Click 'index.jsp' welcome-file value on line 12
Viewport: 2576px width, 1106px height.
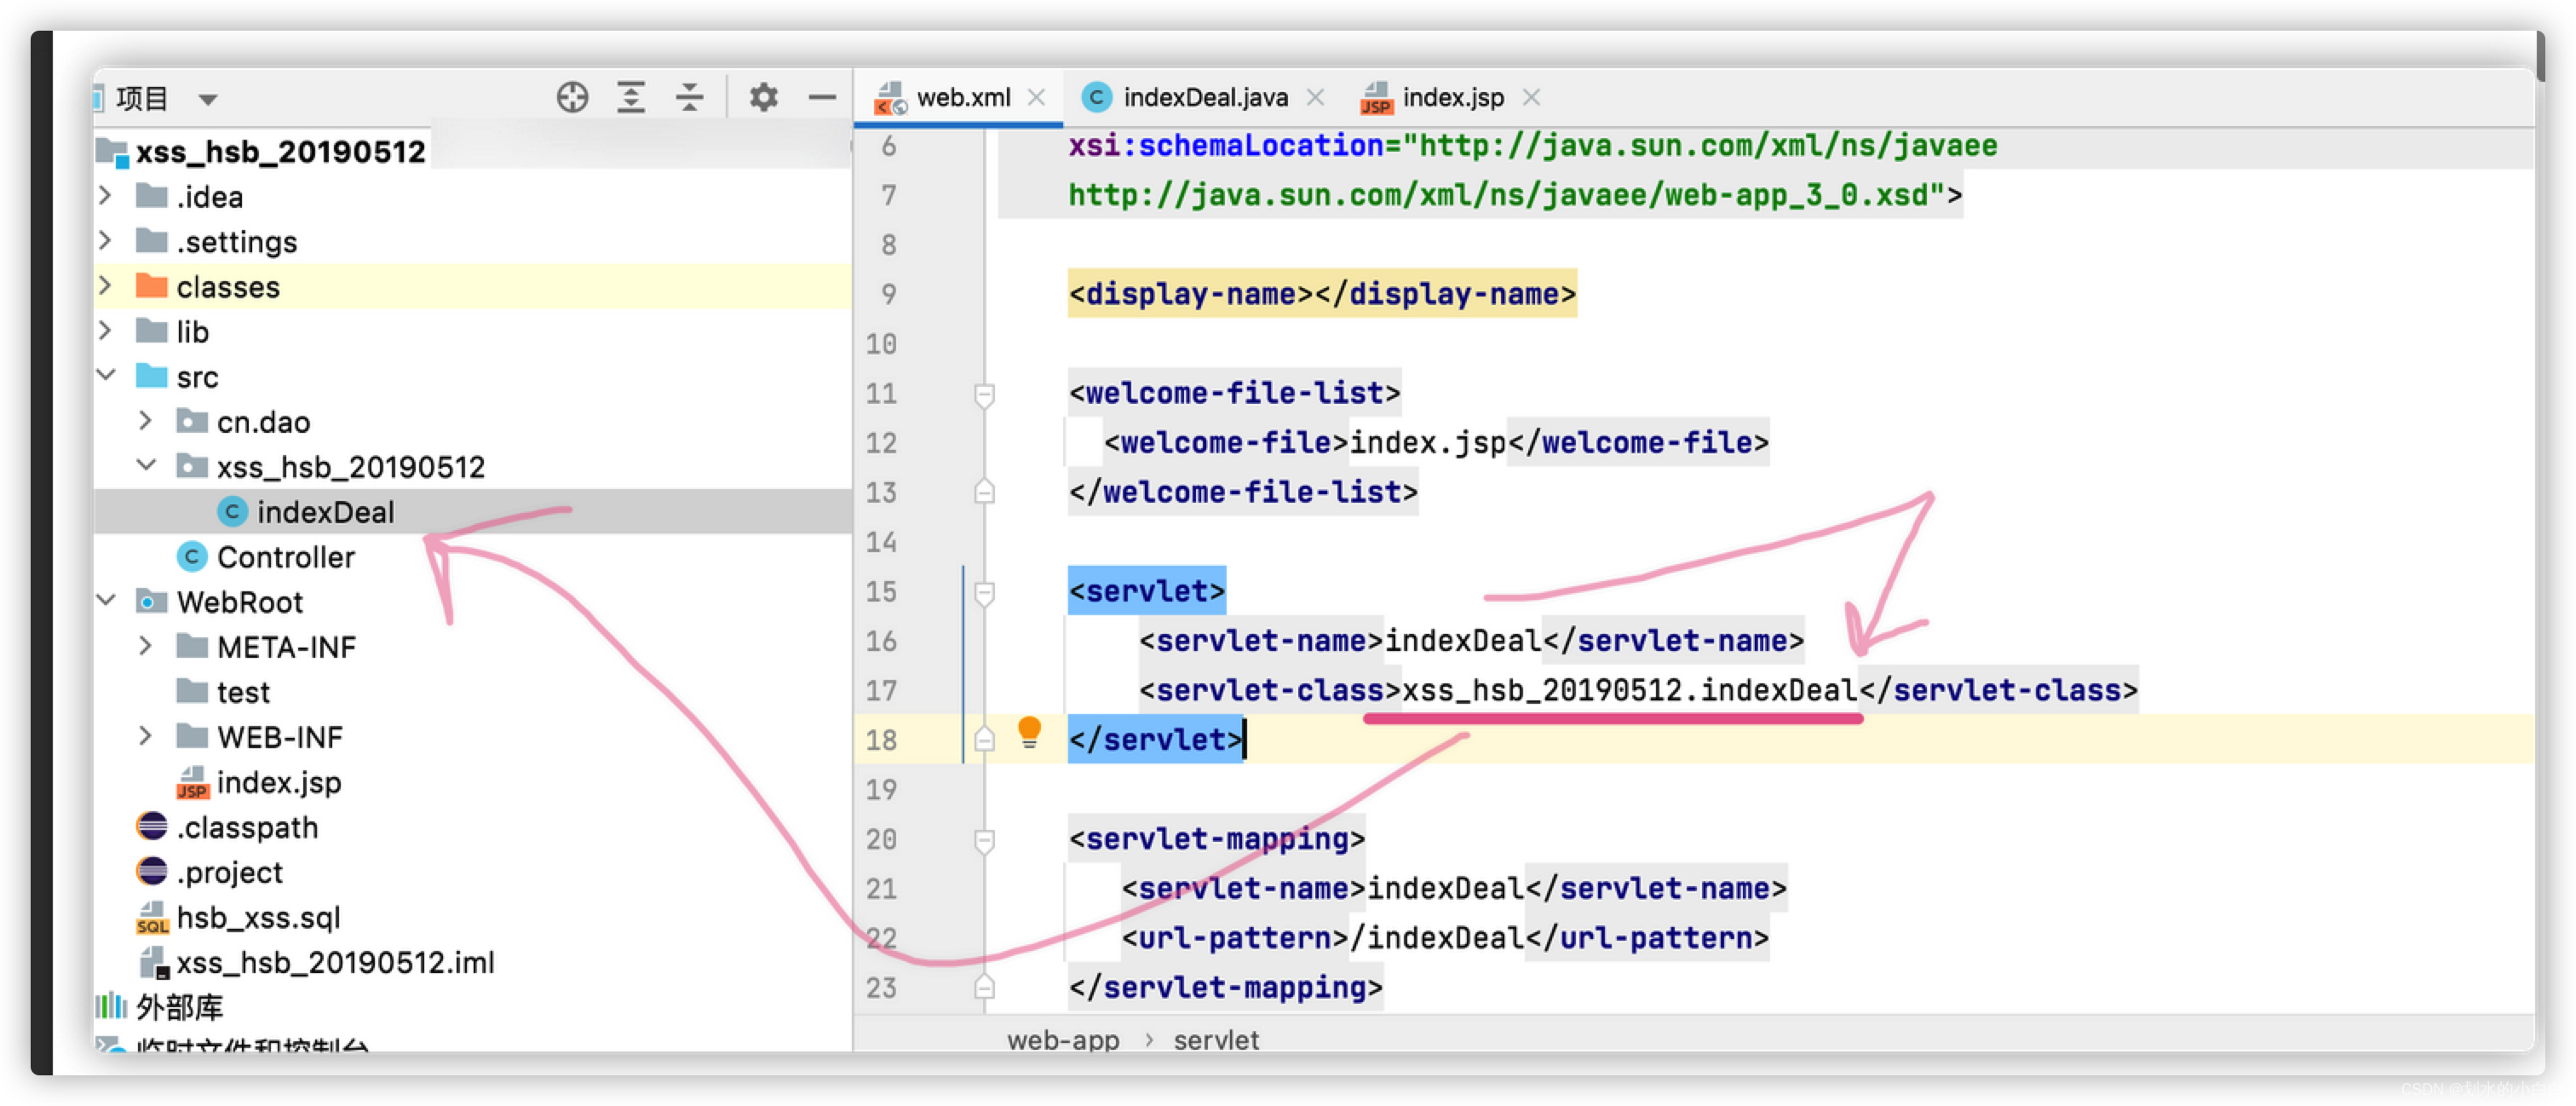click(1427, 443)
